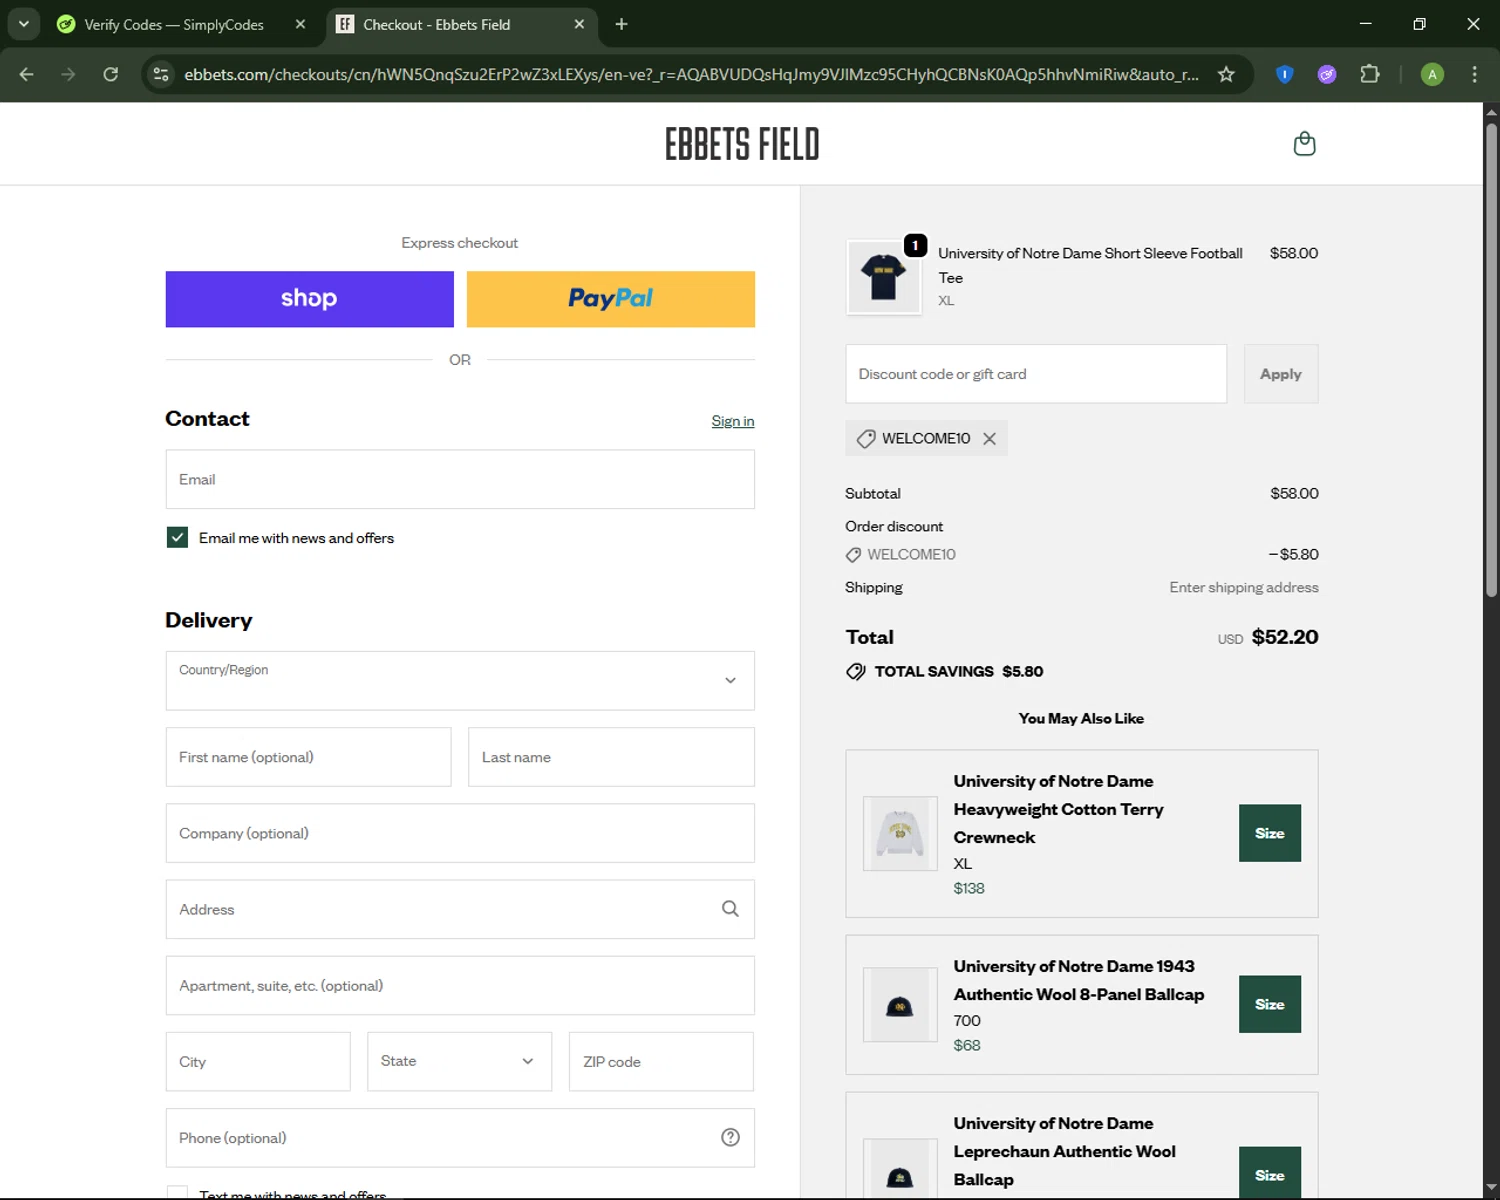The image size is (1500, 1200).
Task: Open the site information icon in address bar
Action: (x=161, y=74)
